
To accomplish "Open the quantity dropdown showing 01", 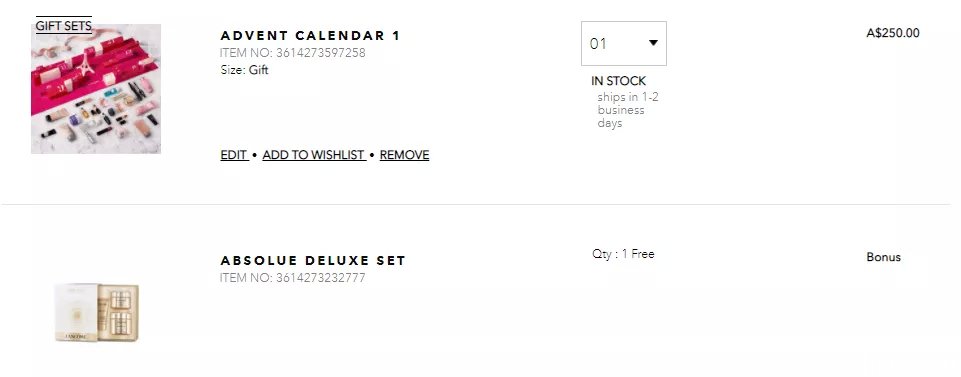I will click(x=623, y=44).
